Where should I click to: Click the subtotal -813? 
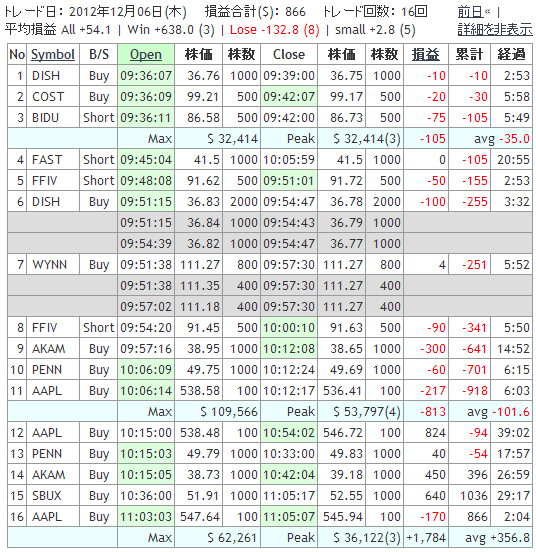pyautogui.click(x=433, y=412)
